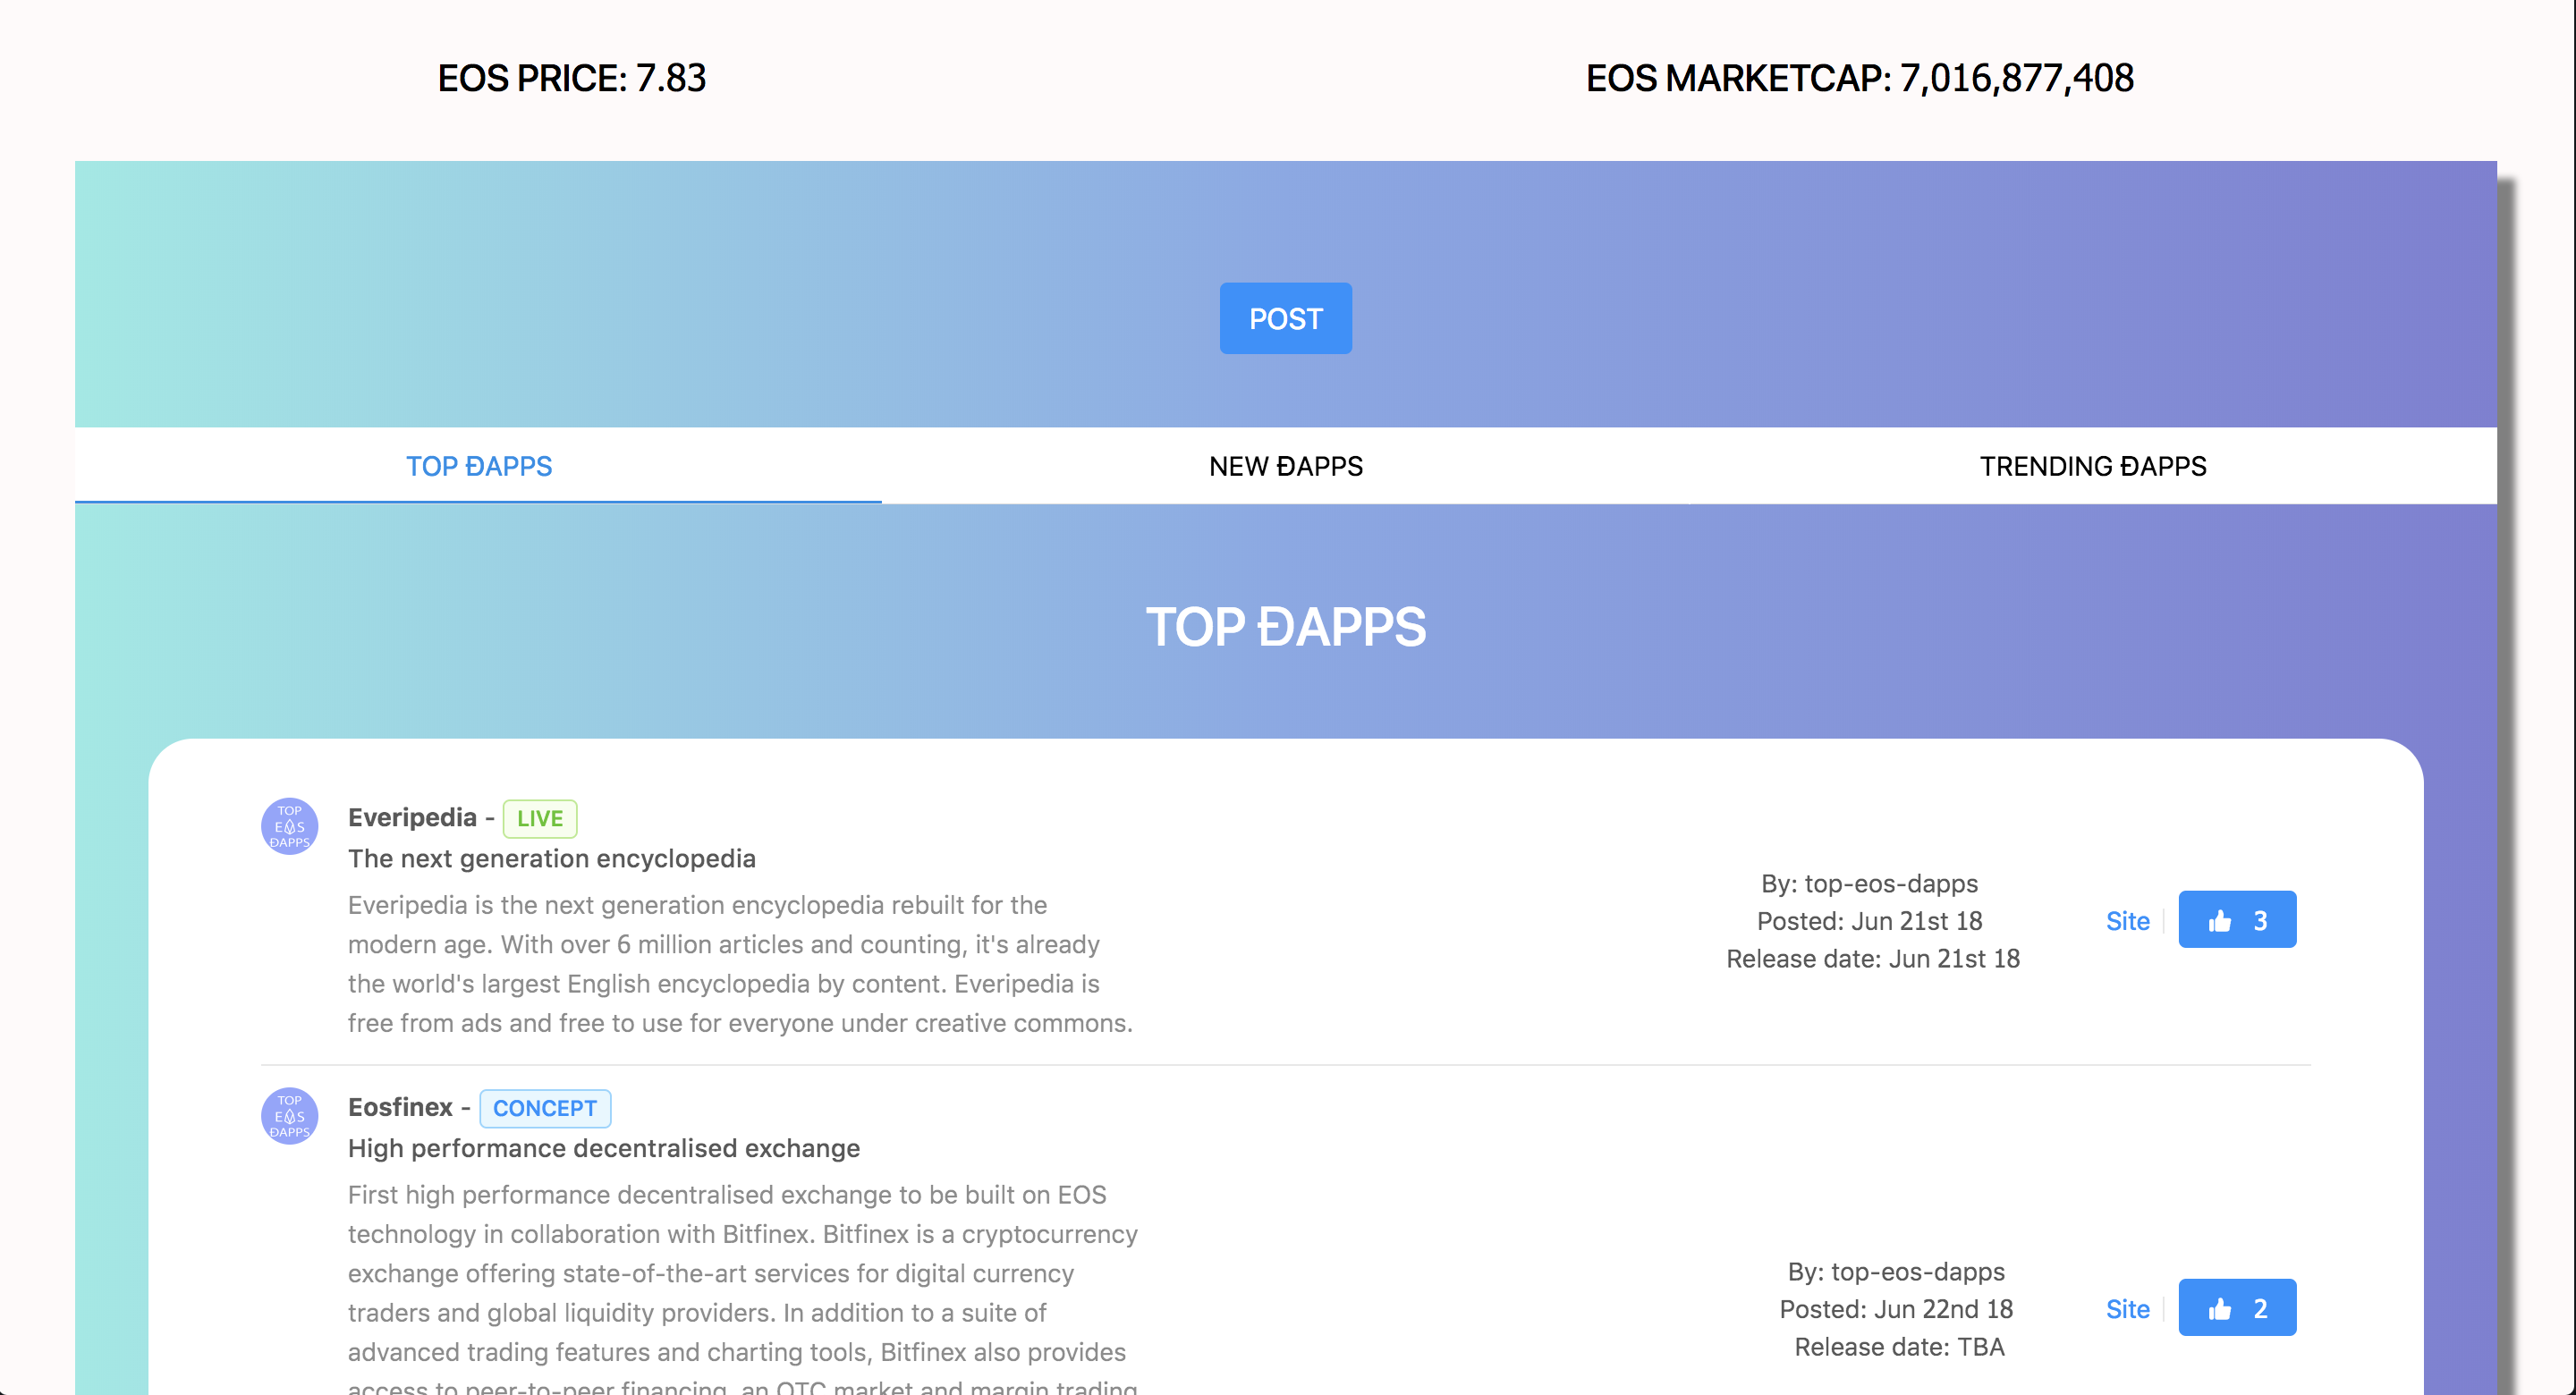Click the CONCEPT status badge next to Eosfinex
Image resolution: width=2576 pixels, height=1395 pixels.
(545, 1108)
